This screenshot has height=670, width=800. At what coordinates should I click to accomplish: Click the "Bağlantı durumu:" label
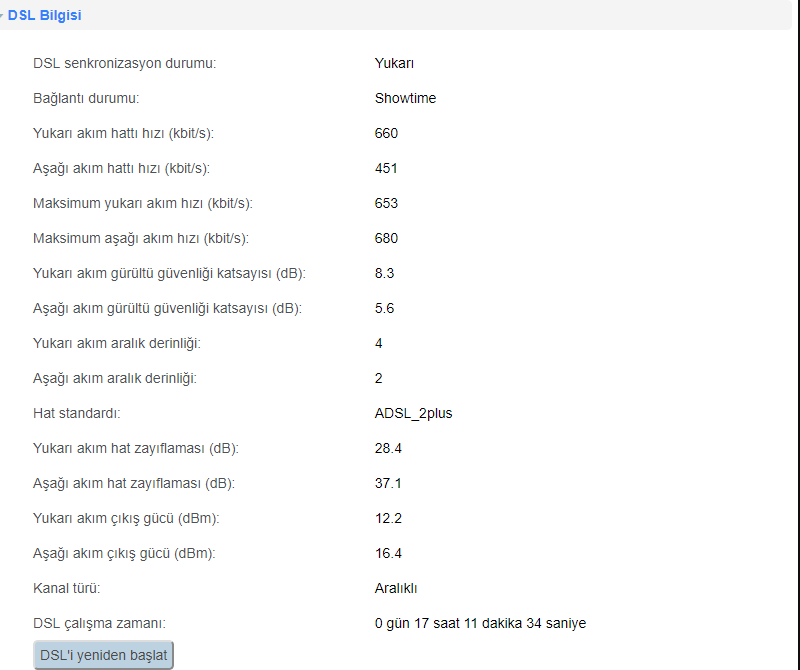(x=86, y=98)
